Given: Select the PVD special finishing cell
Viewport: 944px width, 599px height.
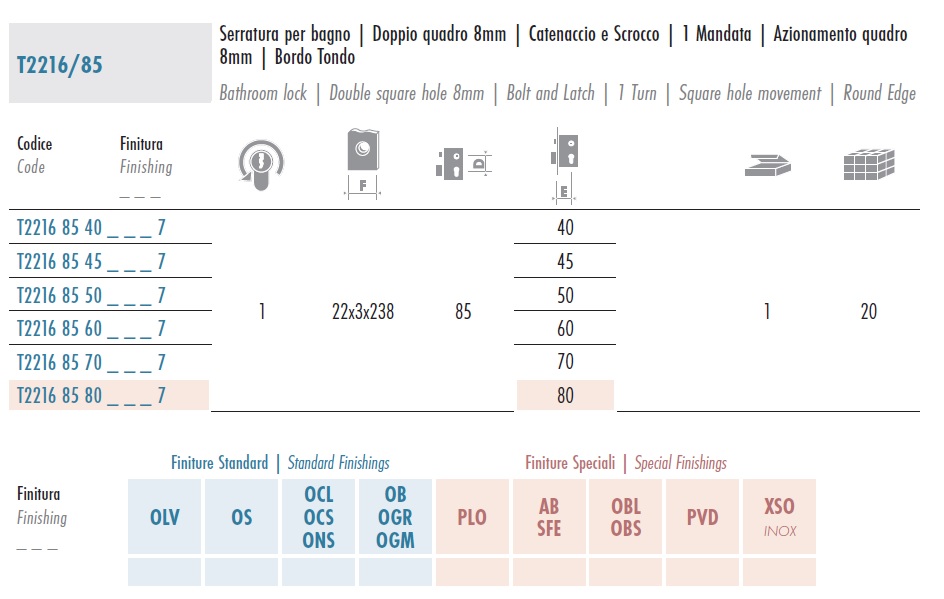Looking at the screenshot, I should click(703, 517).
